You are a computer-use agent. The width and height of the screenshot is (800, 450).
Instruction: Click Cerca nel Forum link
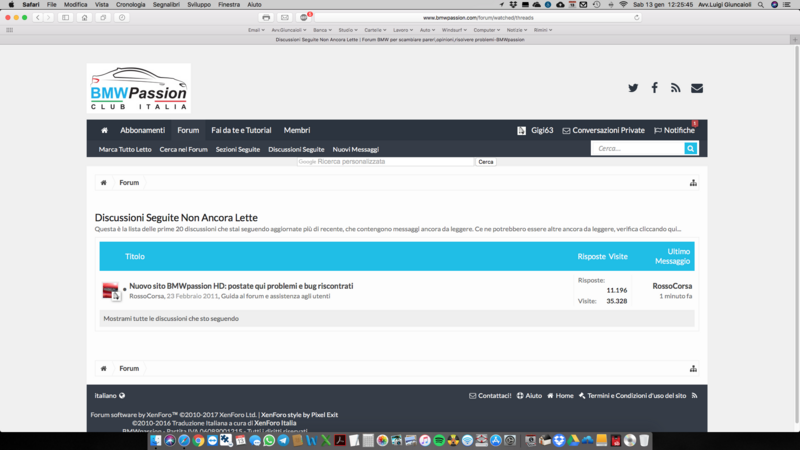click(184, 149)
